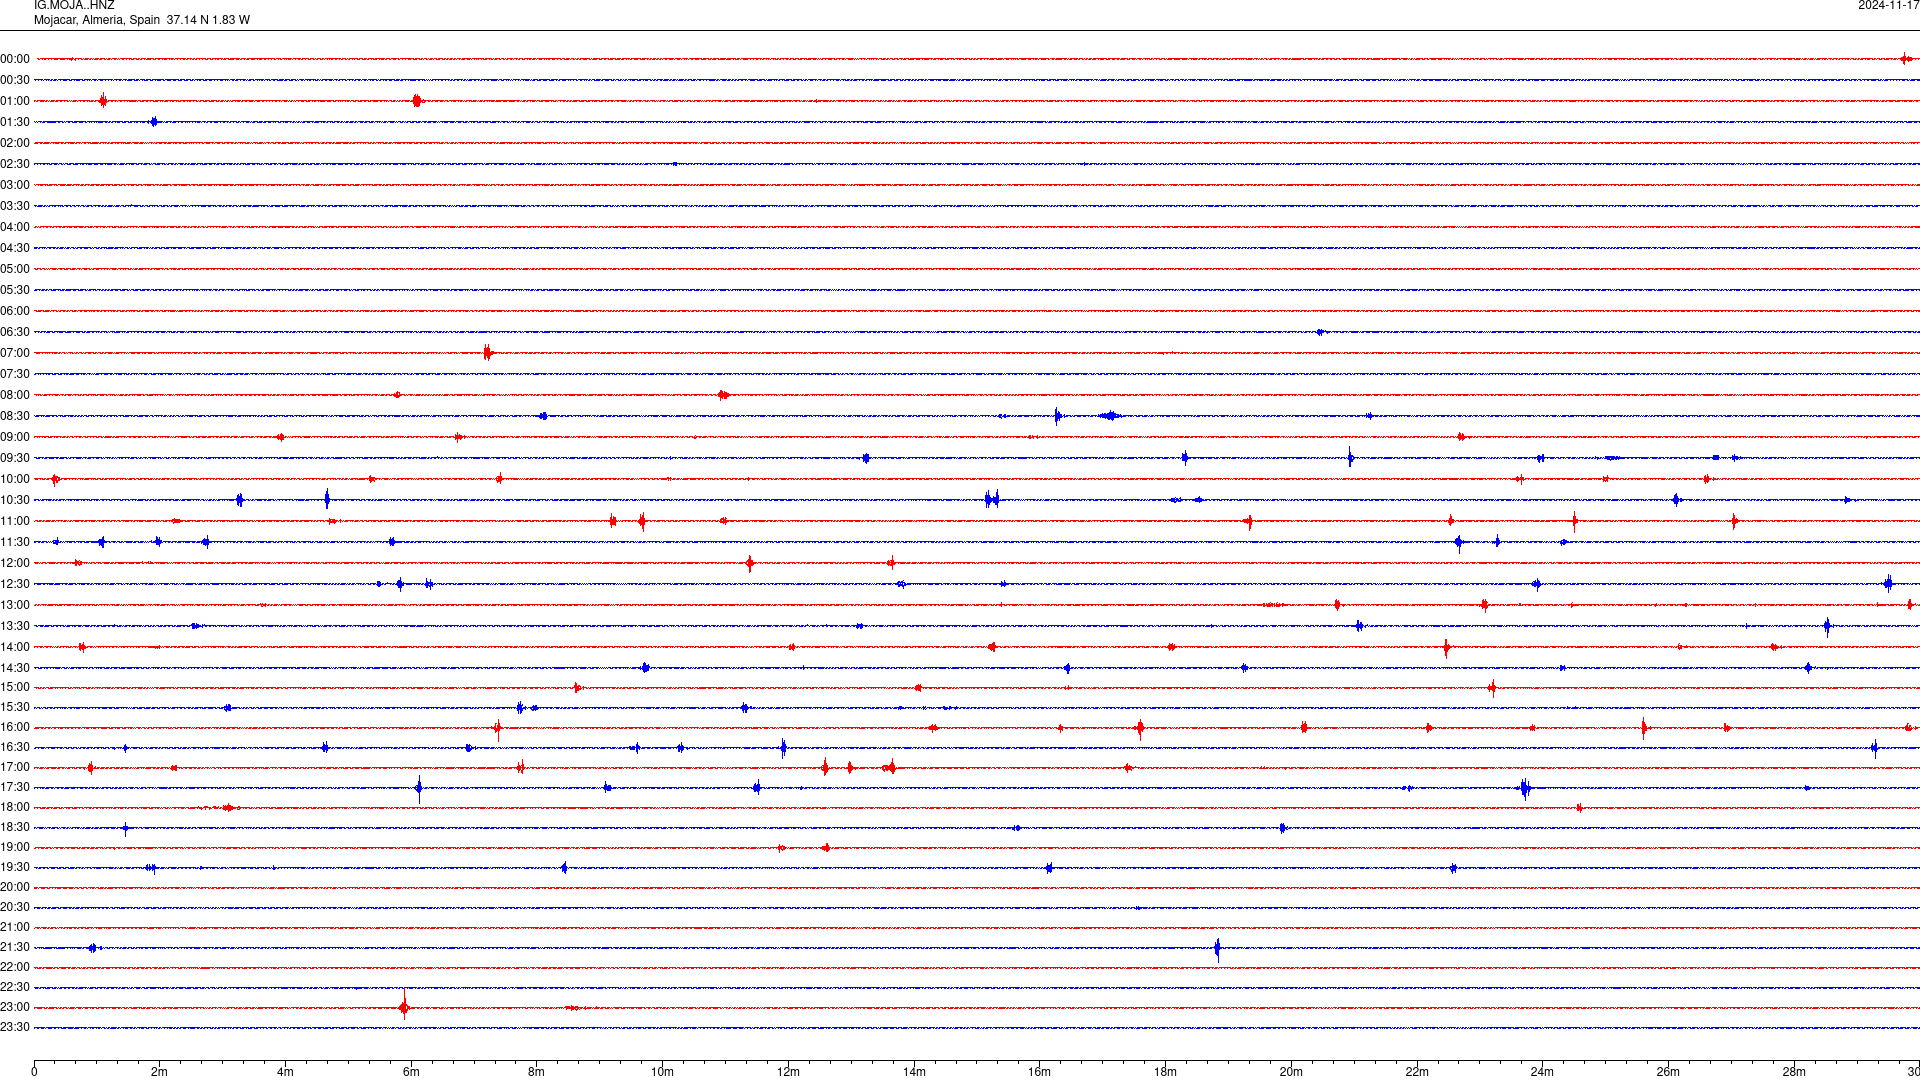This screenshot has width=1920, height=1080.
Task: Click the 2m tick label on time axis
Action: 159,1072
